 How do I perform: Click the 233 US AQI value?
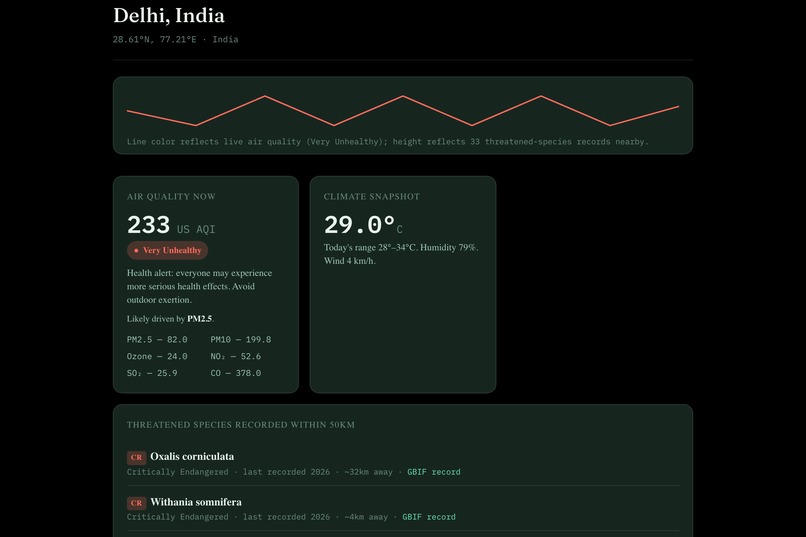[x=171, y=225]
